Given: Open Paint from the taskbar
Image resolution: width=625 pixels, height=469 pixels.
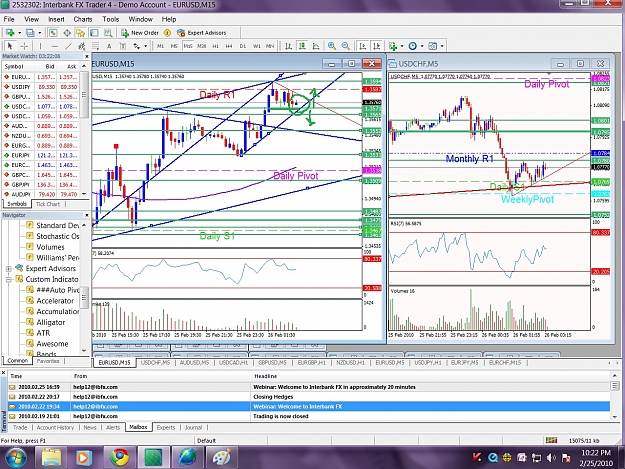Looking at the screenshot, I should click(x=221, y=457).
